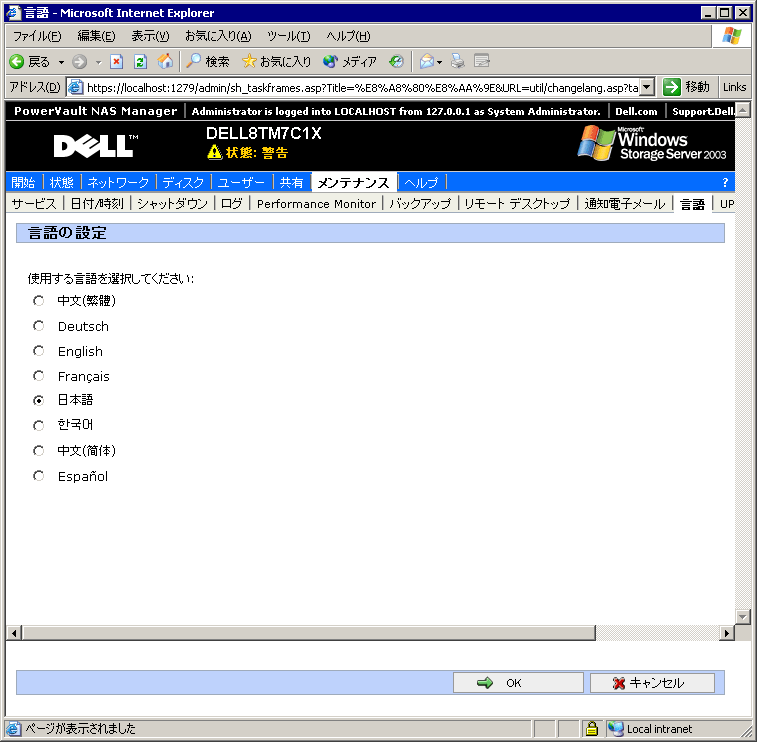This screenshot has height=742, width=757.
Task: Open the ヘルプ tab in blue navigation bar
Action: 421,182
